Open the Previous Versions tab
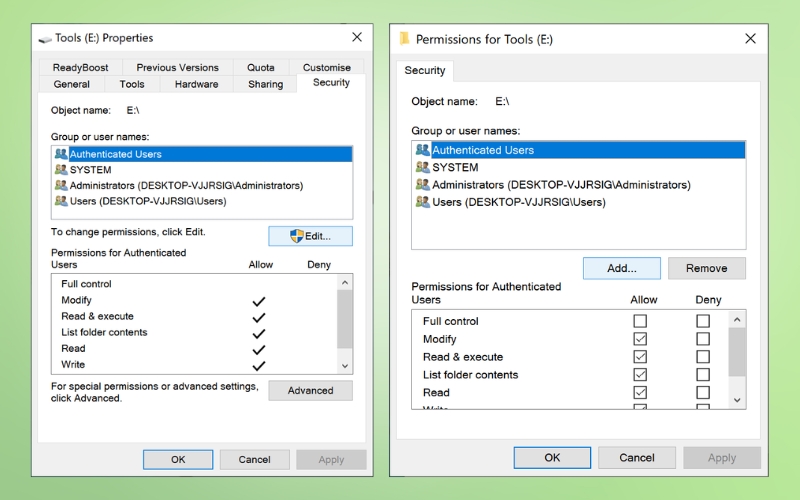This screenshot has height=500, width=800. click(176, 67)
